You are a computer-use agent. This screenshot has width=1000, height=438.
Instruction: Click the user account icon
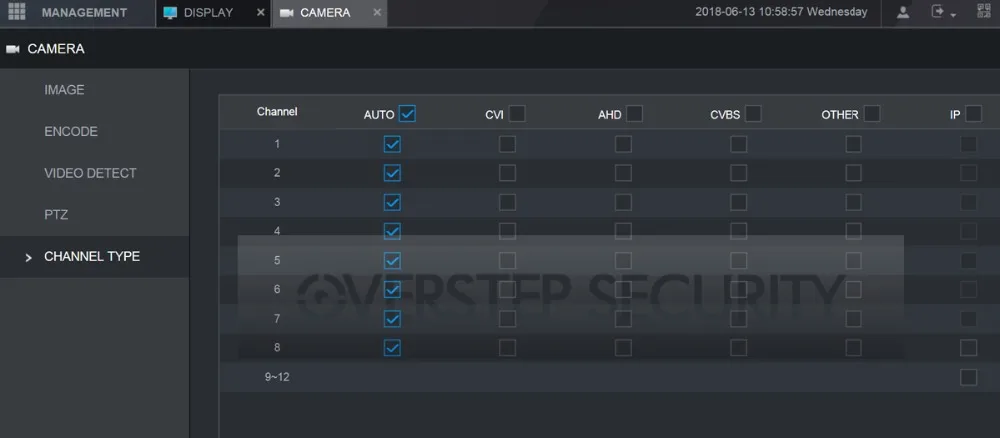tap(903, 12)
